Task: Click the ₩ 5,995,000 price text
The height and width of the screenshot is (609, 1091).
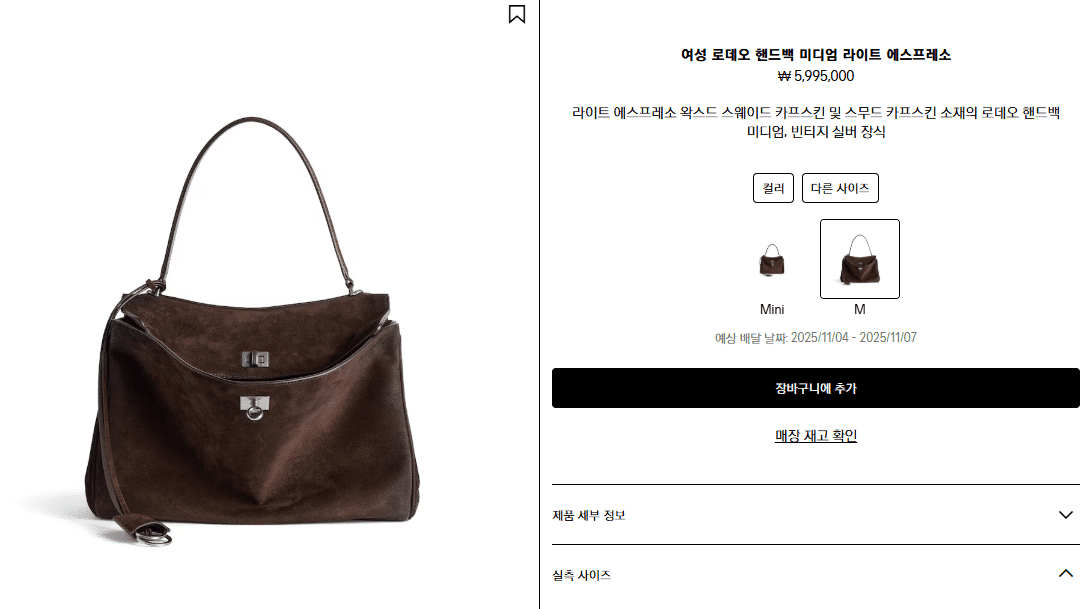Action: tap(815, 76)
